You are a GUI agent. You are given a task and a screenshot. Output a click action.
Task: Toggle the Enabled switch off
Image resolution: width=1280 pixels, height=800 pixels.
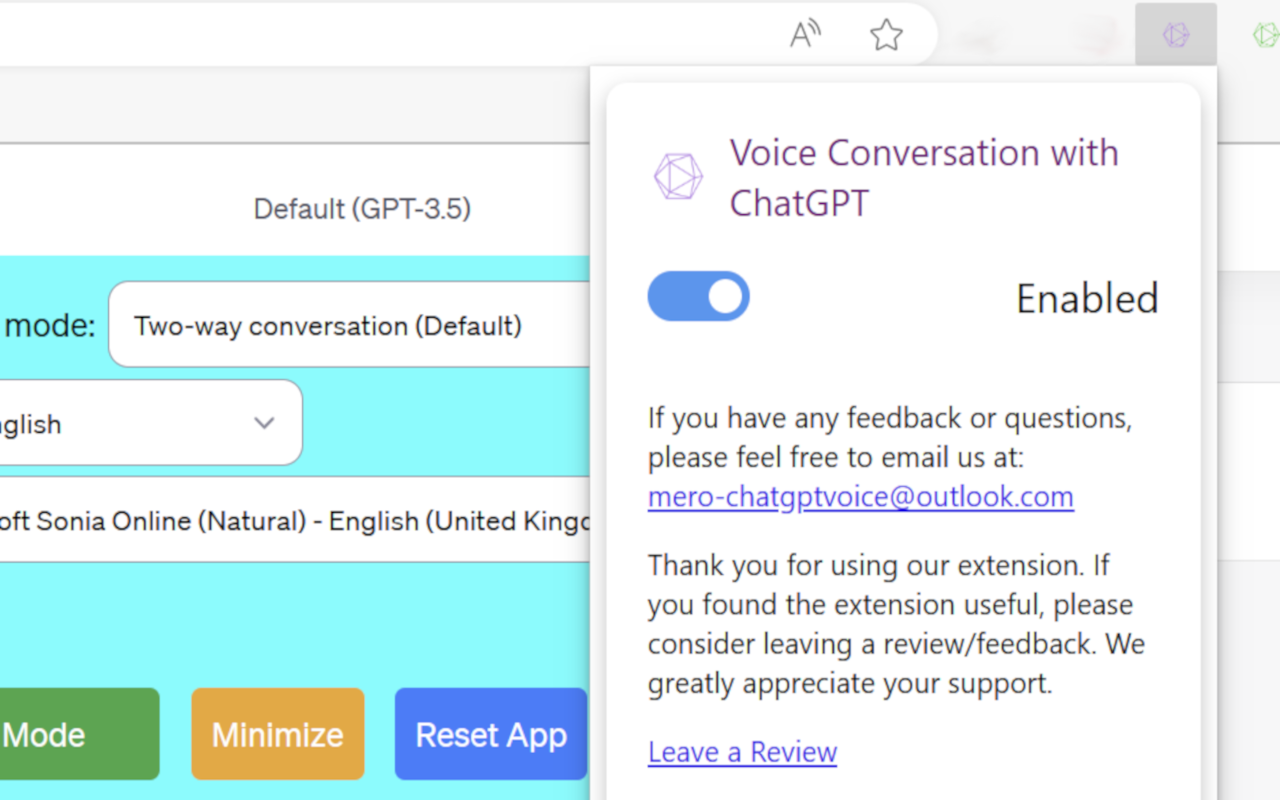(699, 296)
